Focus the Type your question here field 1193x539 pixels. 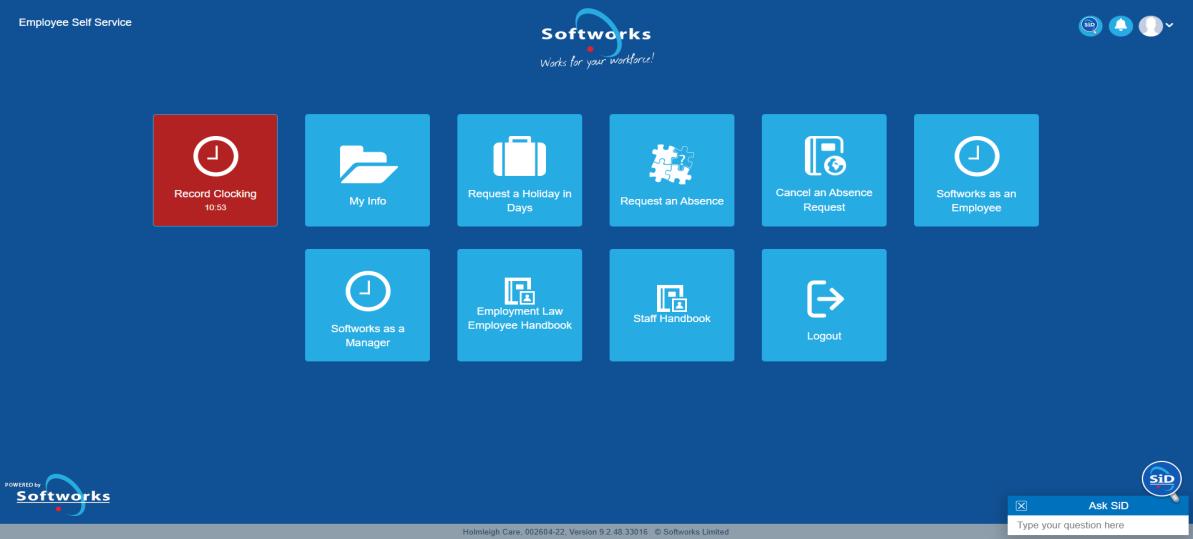(x=1098, y=525)
